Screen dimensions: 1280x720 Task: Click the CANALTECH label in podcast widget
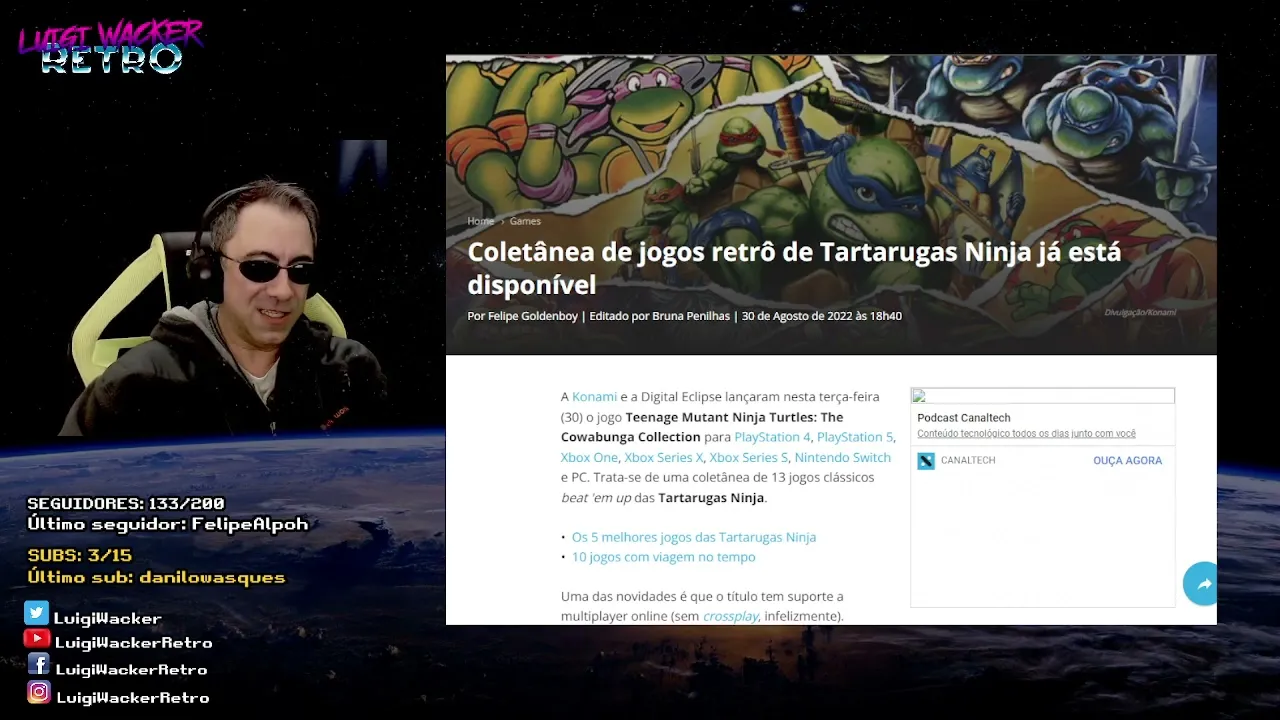coord(968,461)
